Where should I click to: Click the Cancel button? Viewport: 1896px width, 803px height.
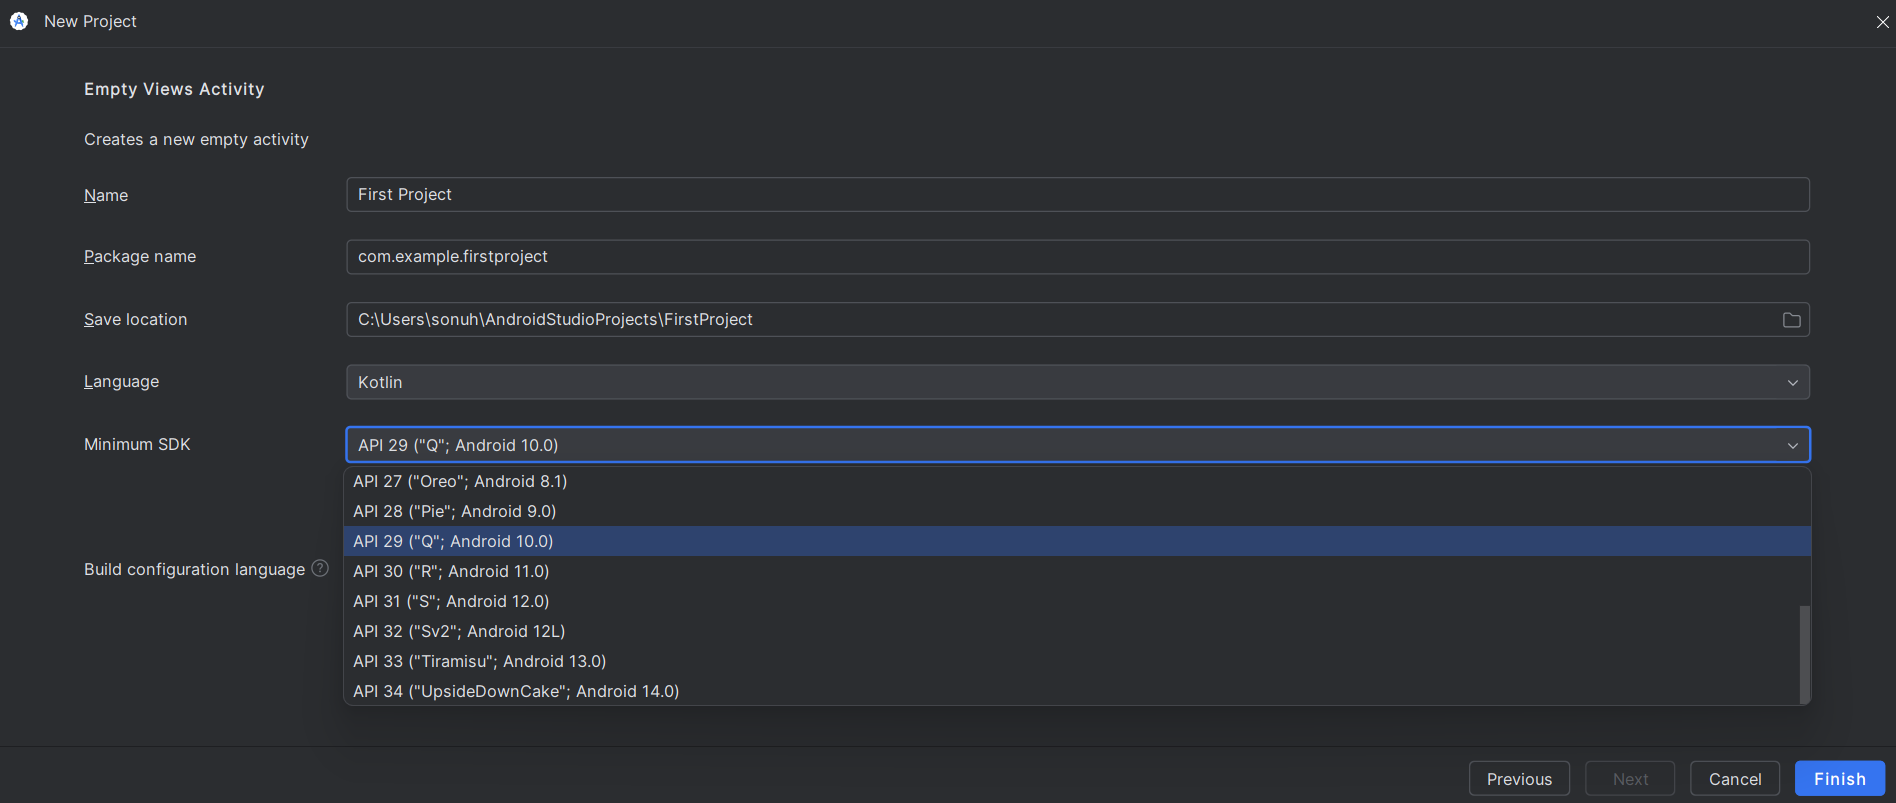(1734, 779)
